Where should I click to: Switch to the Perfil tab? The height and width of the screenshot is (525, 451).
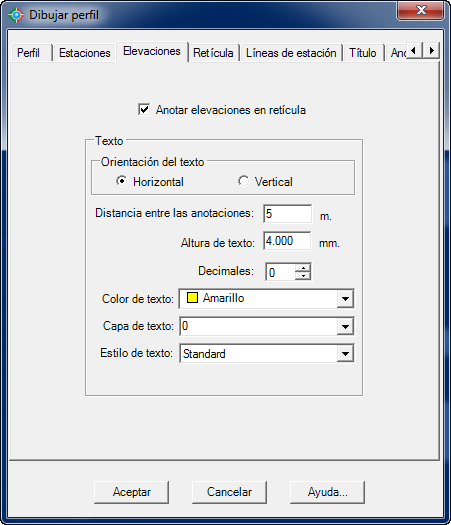tap(29, 53)
